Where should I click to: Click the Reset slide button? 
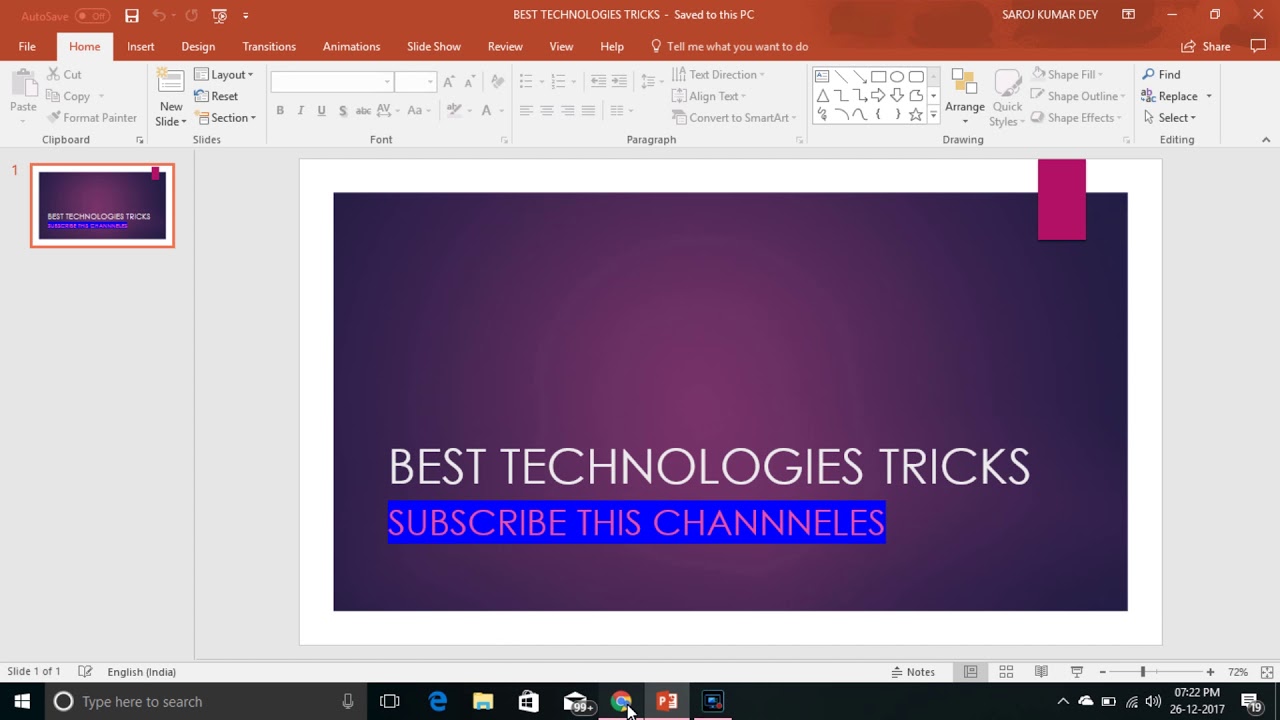tap(216, 96)
